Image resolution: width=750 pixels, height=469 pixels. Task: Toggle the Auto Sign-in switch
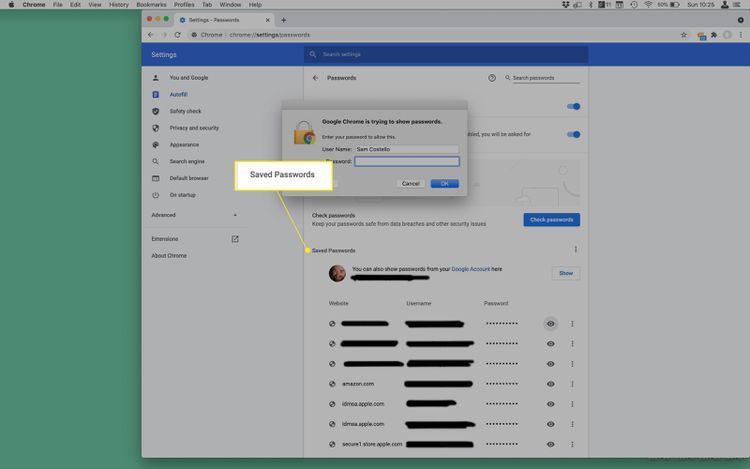(574, 134)
